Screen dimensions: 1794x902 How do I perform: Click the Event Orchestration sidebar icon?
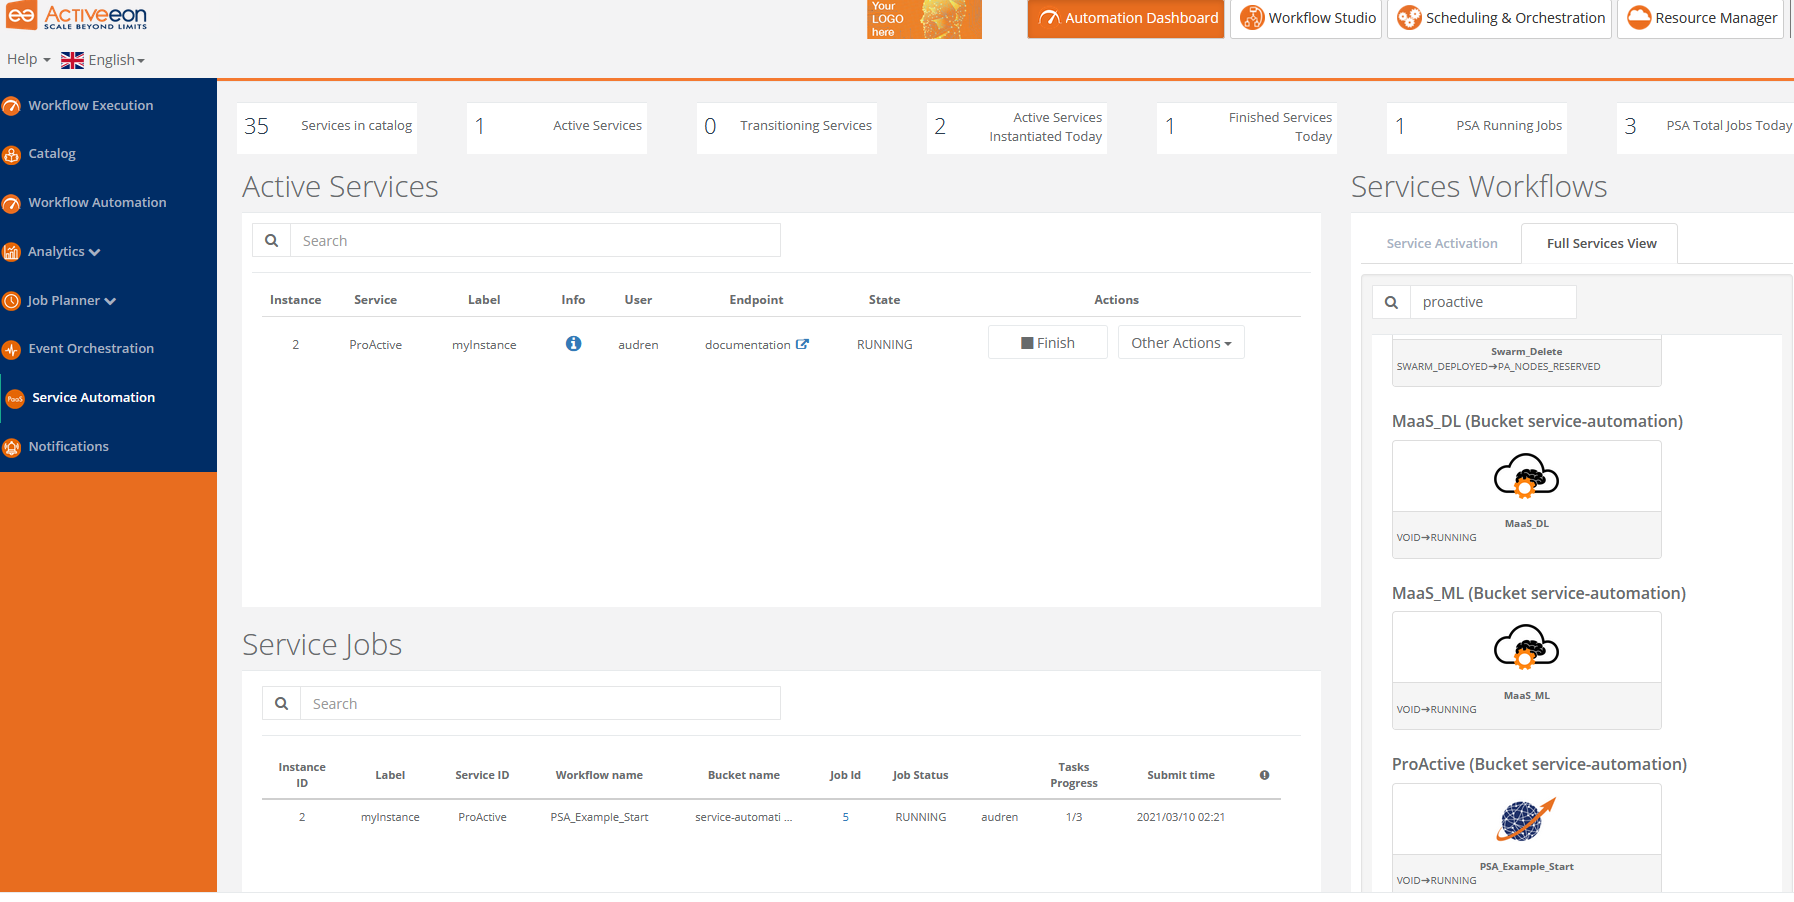tap(11, 349)
